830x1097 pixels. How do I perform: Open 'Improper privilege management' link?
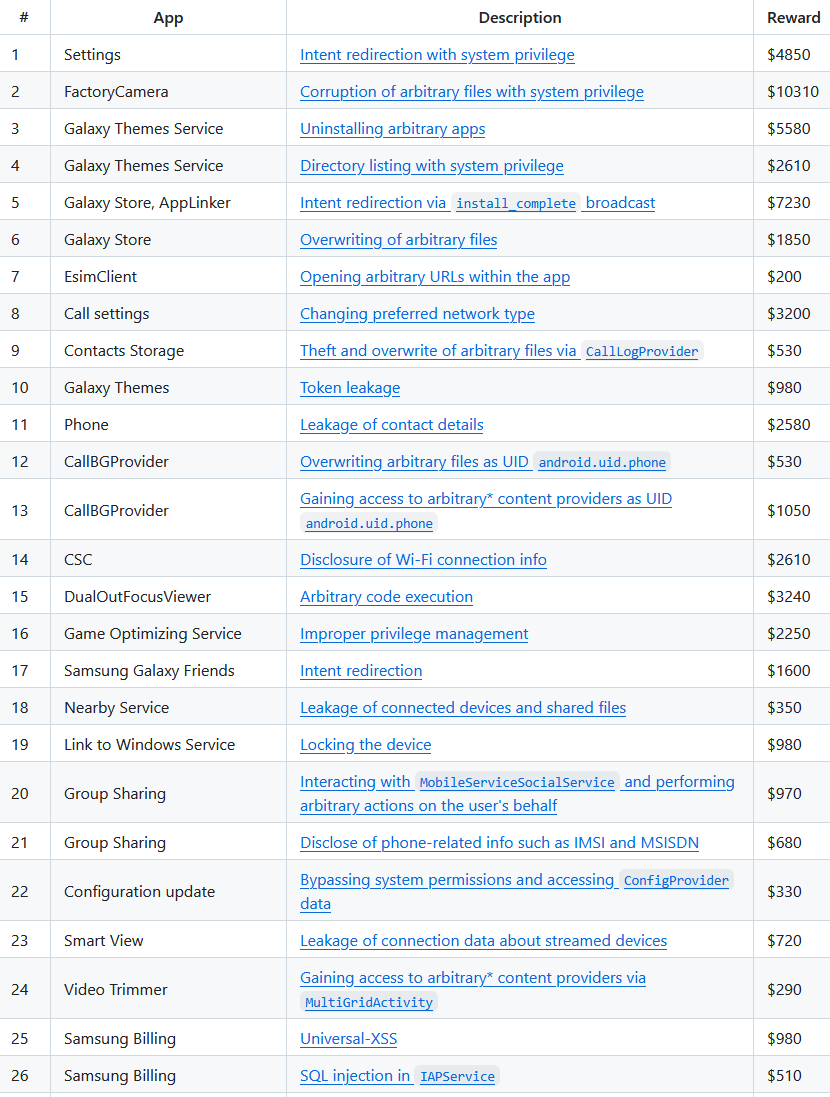click(x=414, y=634)
